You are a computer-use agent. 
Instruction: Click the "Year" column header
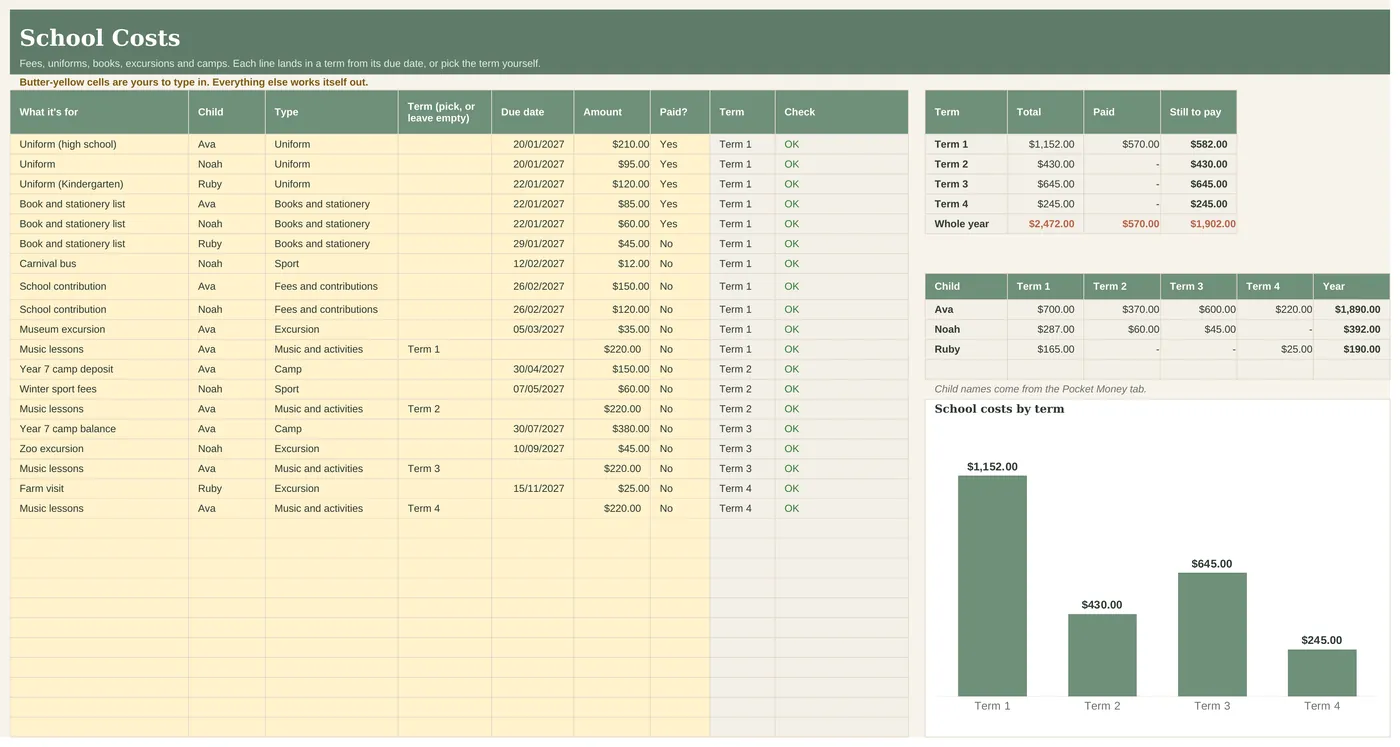(1351, 286)
